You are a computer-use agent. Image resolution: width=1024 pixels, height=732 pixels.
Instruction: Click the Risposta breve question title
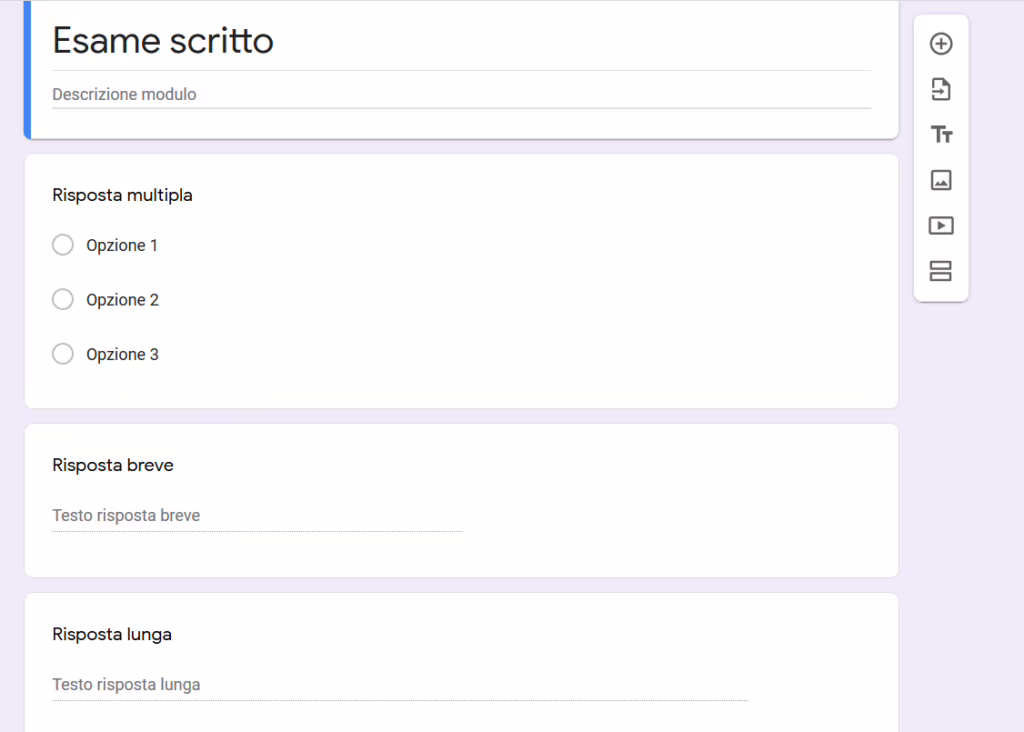click(113, 465)
